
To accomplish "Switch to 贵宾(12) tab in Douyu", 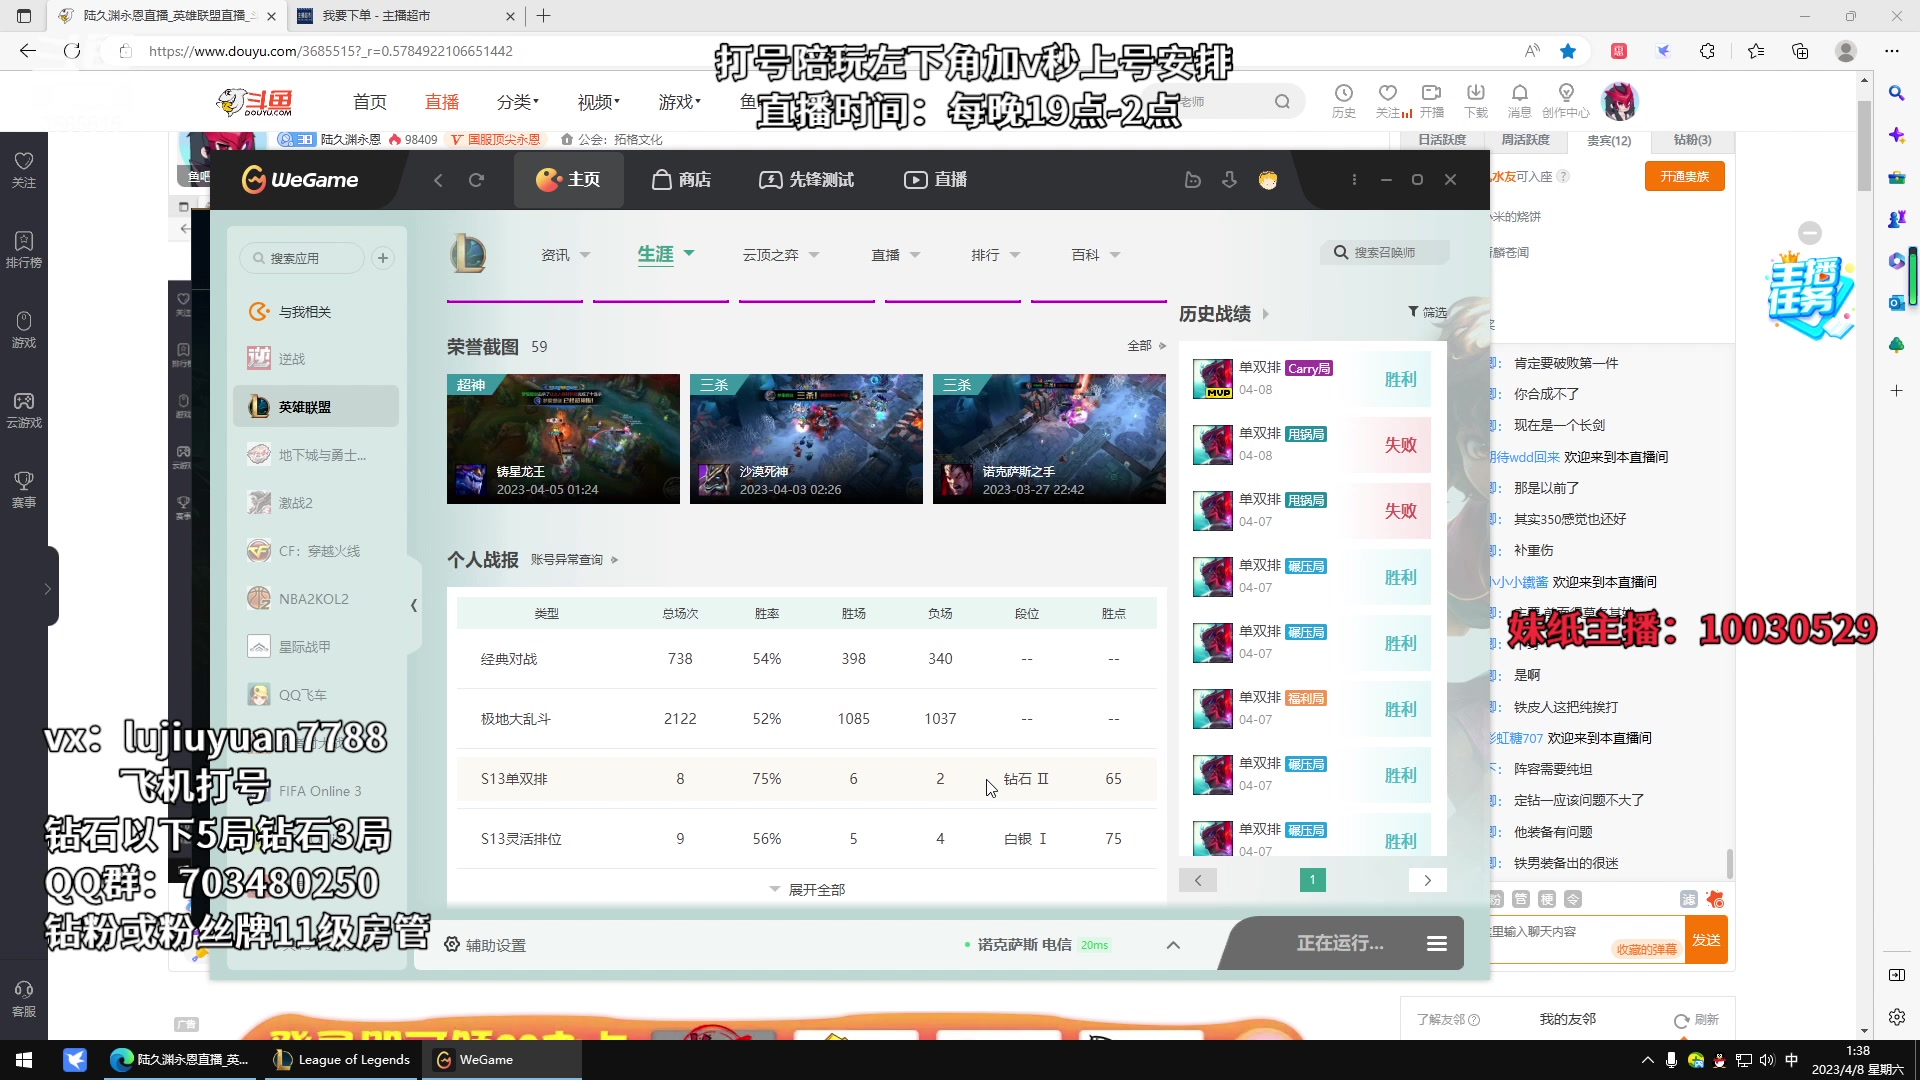I will tap(1608, 140).
